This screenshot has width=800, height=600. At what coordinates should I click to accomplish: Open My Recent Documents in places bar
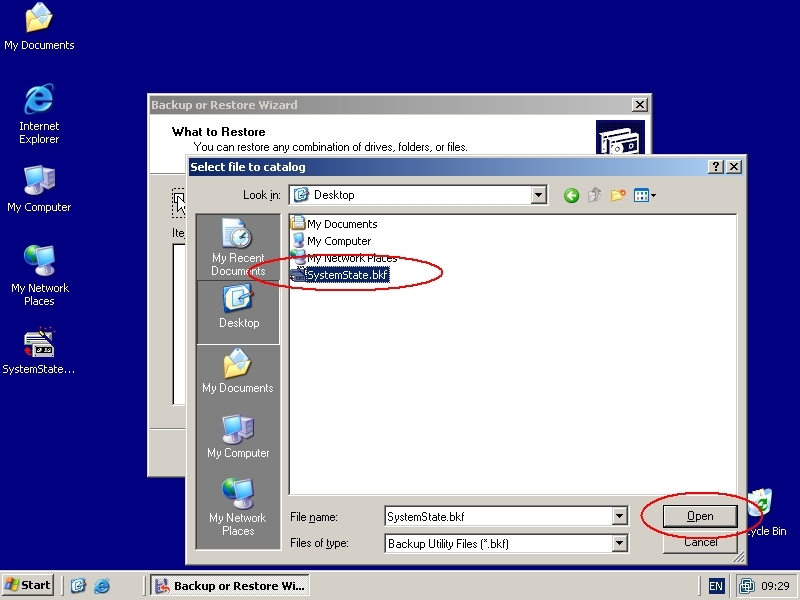tap(238, 247)
